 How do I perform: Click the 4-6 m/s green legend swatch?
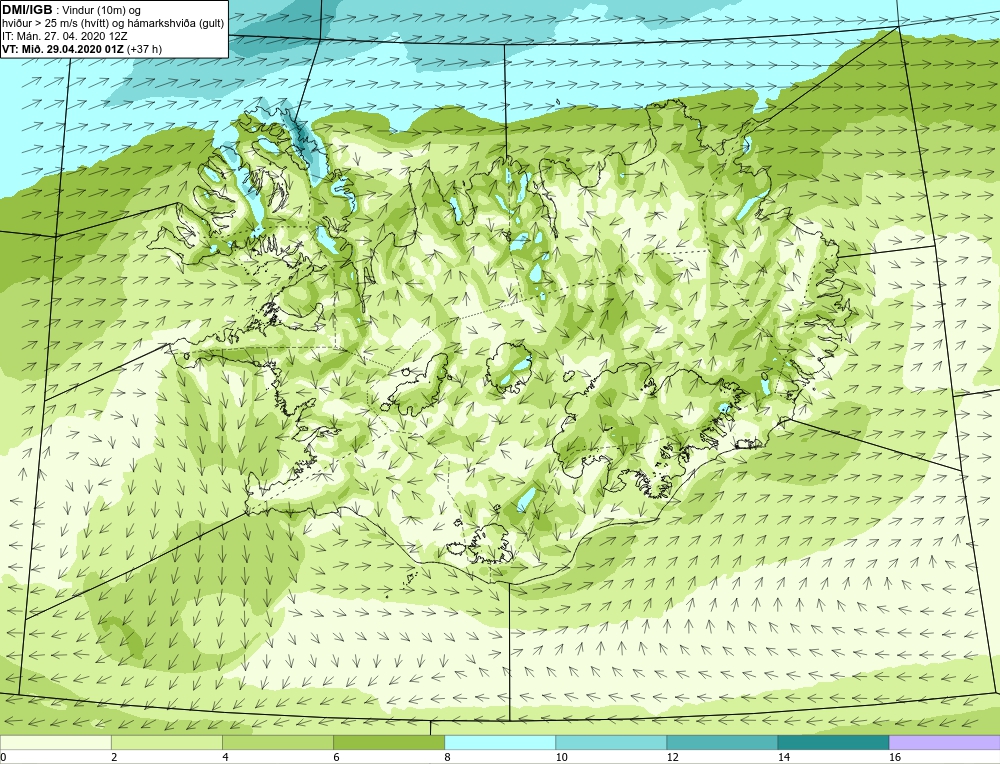point(277,742)
